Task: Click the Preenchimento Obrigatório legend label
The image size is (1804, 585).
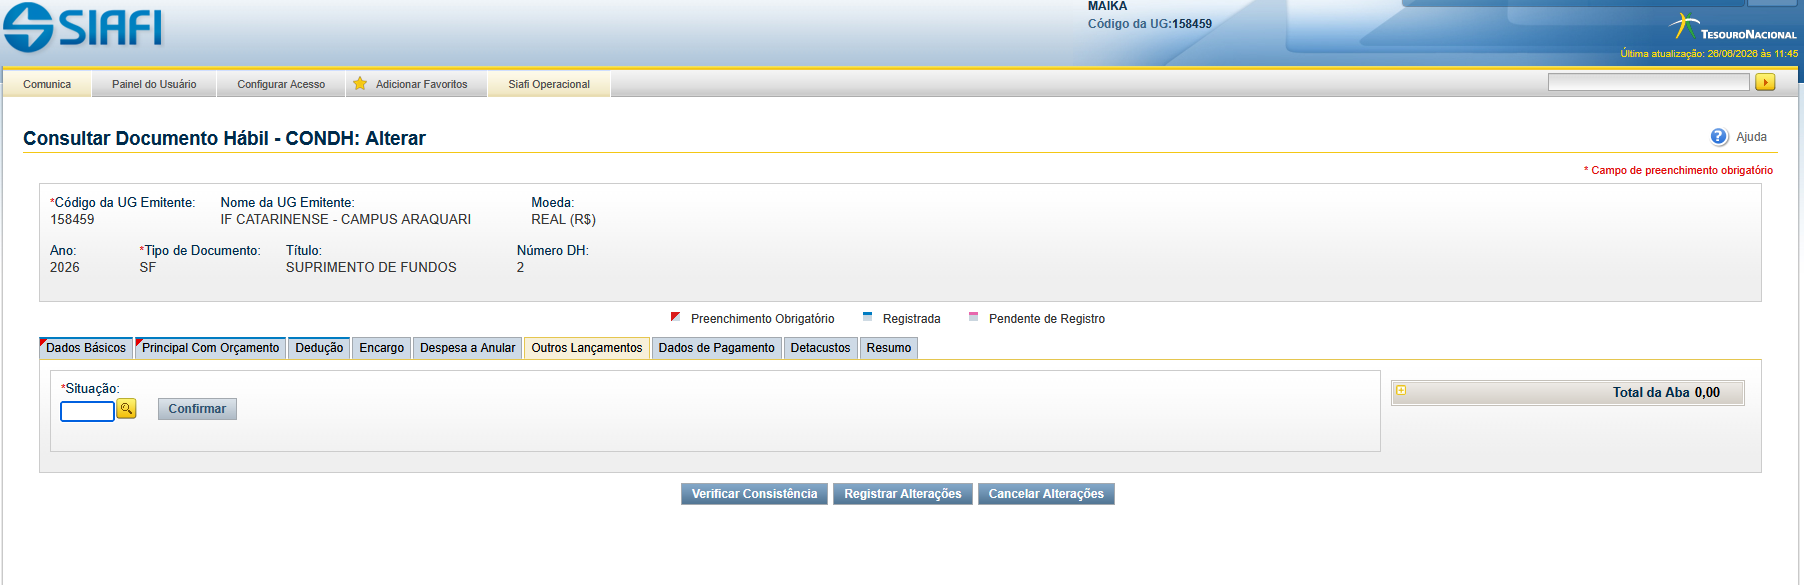Action: point(762,319)
